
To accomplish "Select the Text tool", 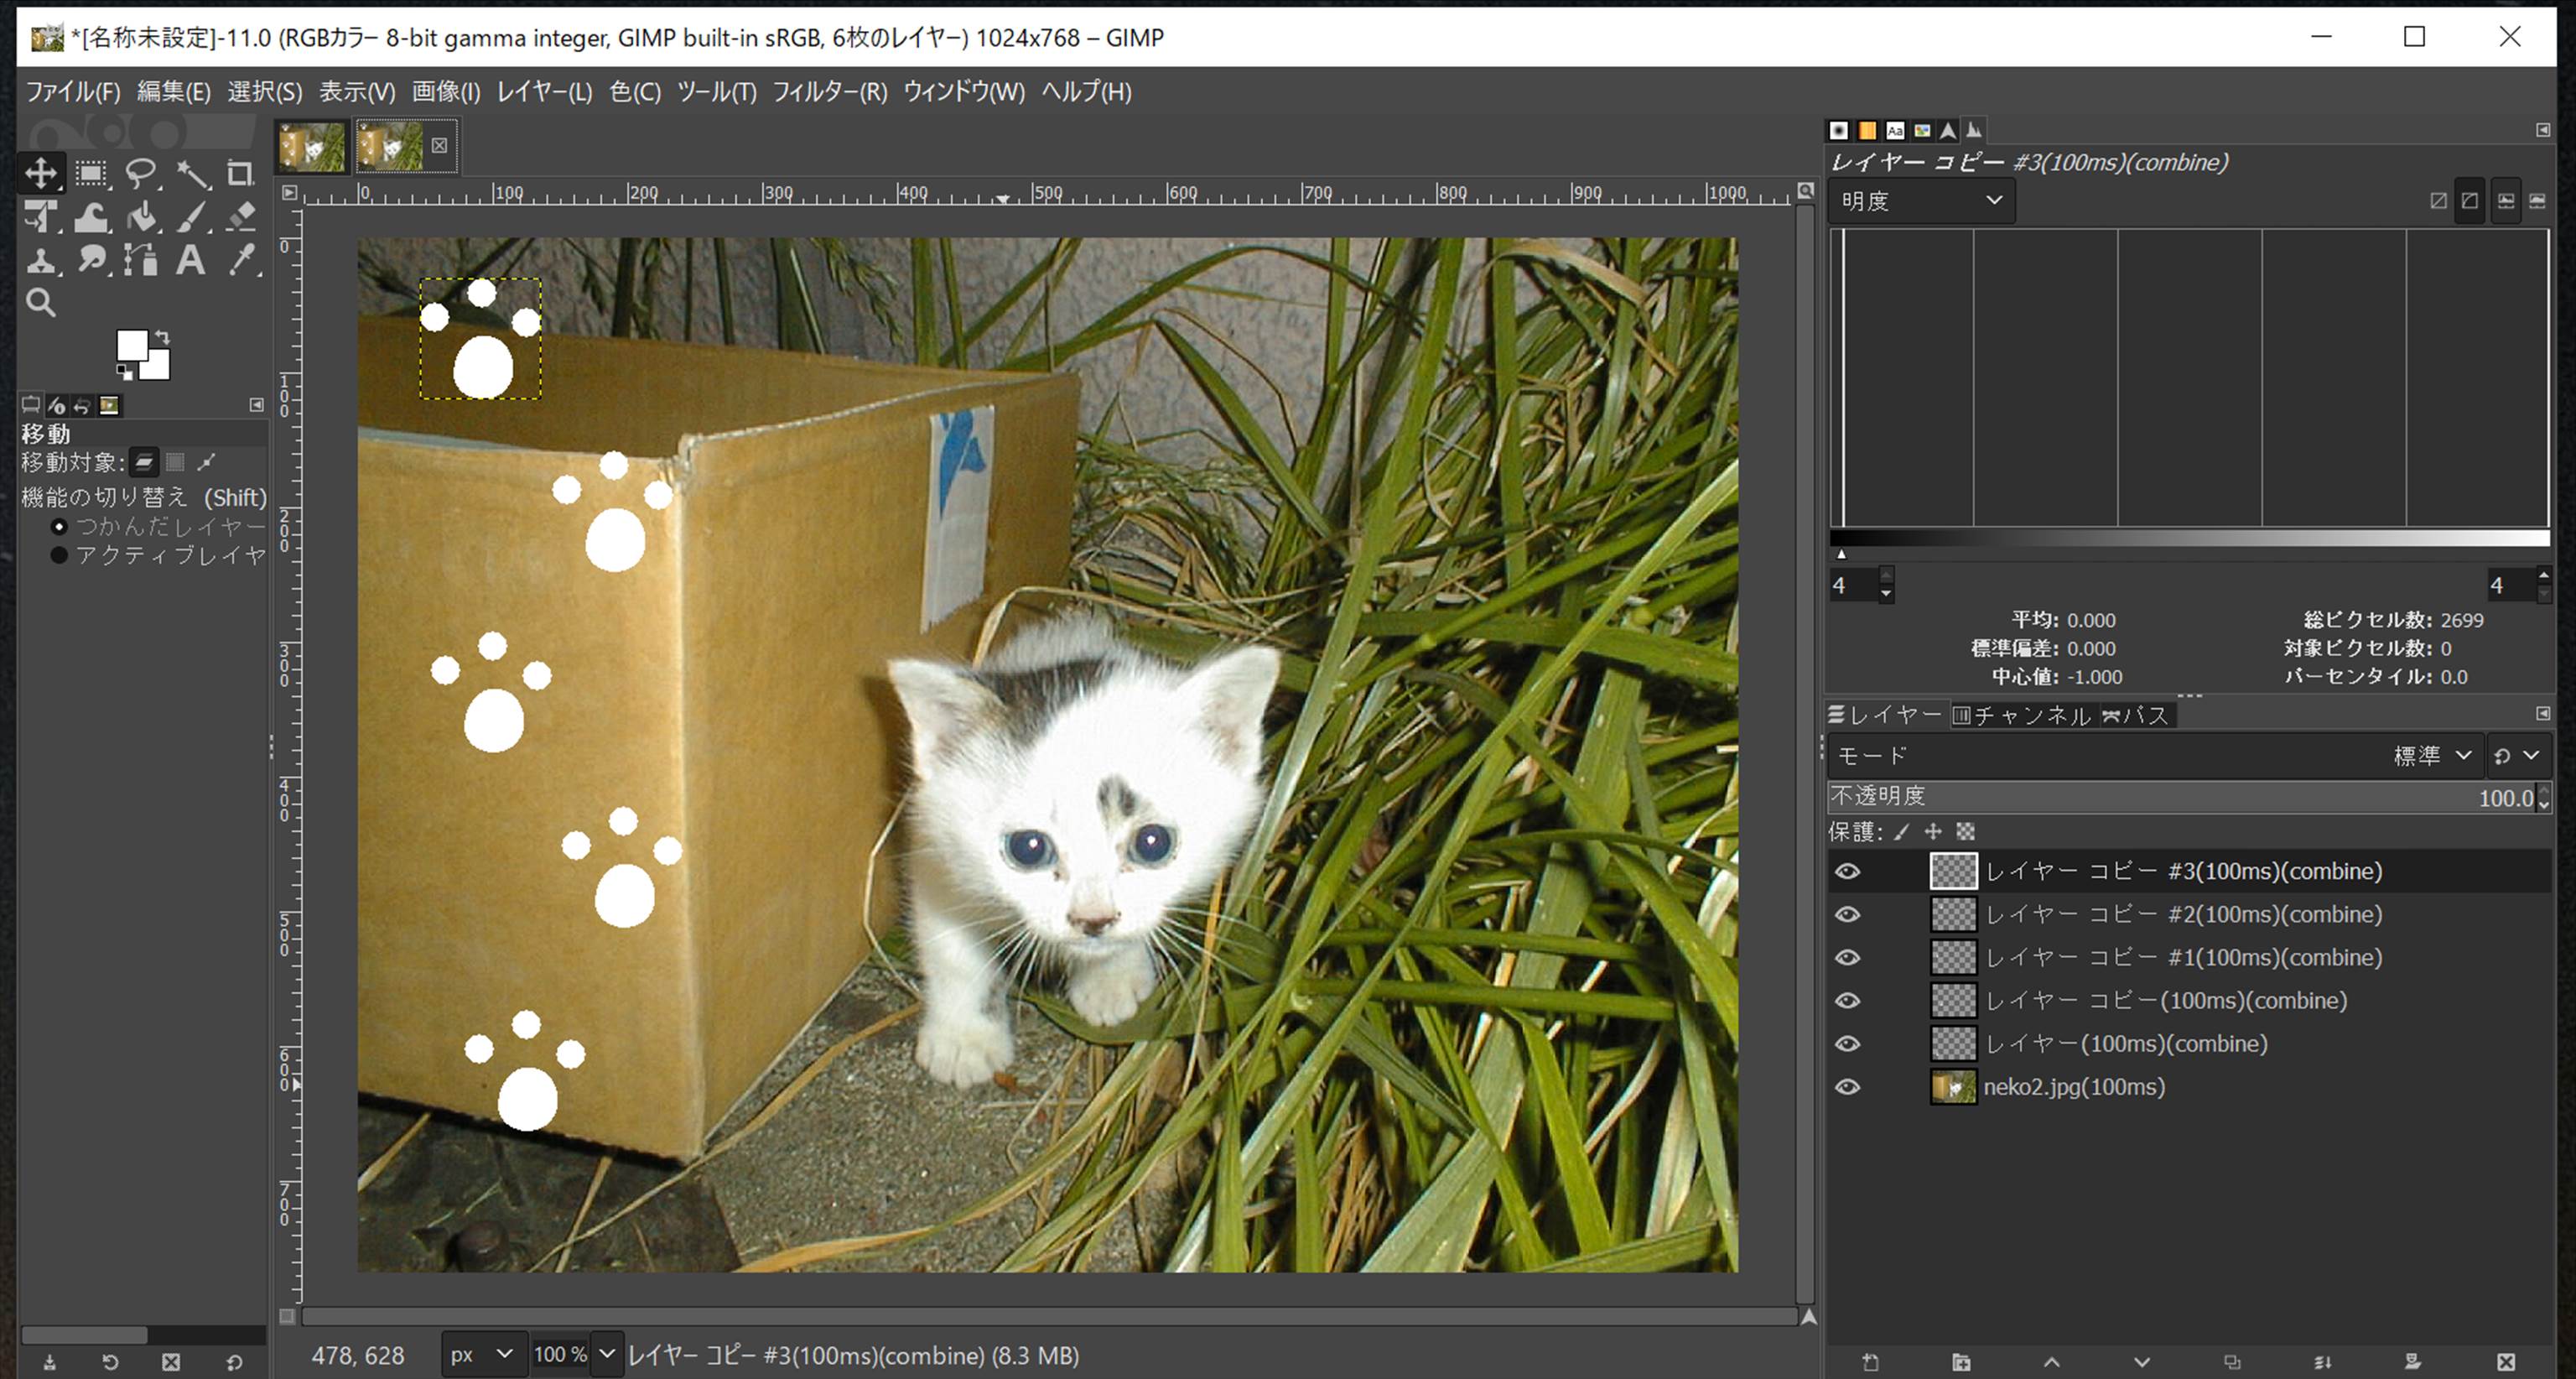I will [x=190, y=261].
